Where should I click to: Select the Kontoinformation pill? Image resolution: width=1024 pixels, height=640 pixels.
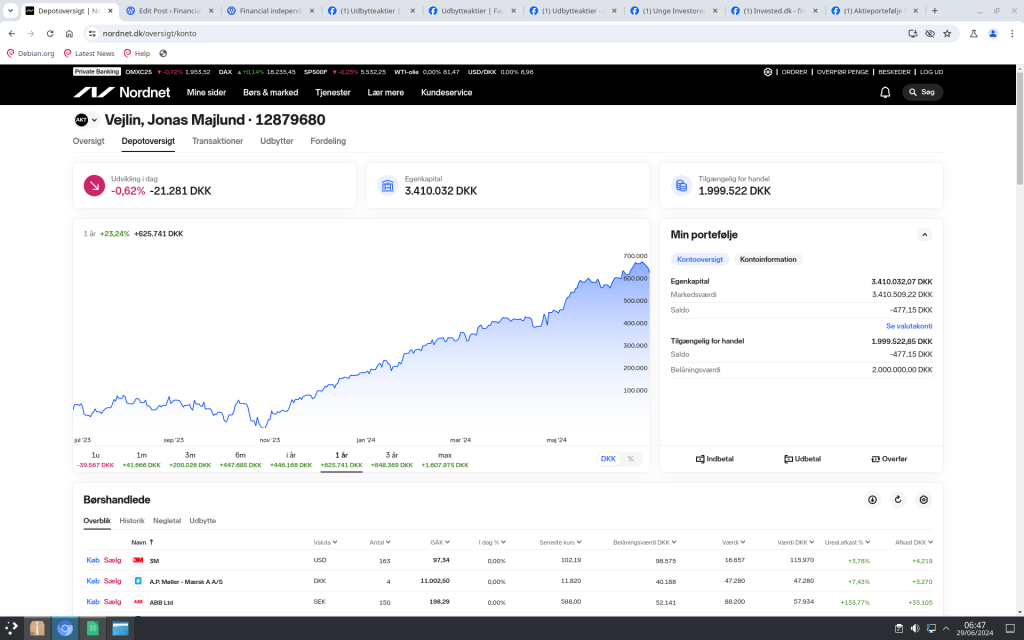[768, 259]
